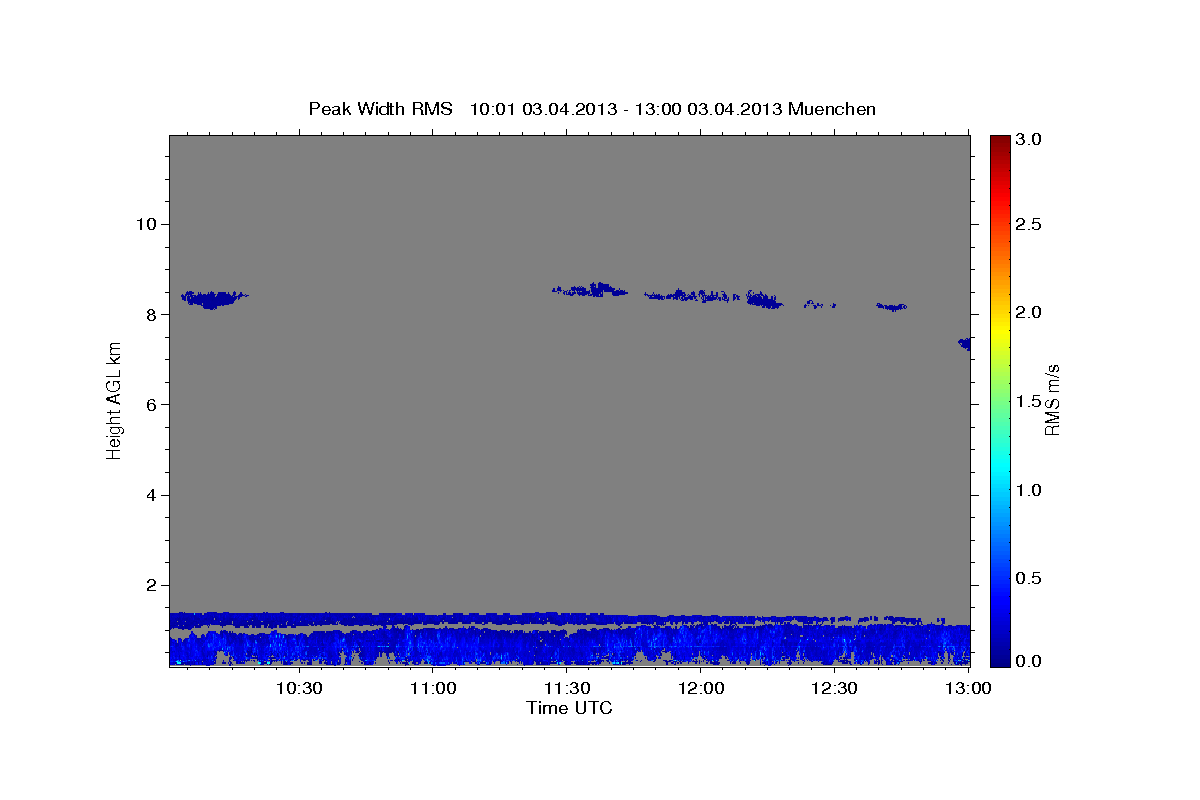Click the colorbar value 0.5
Viewport: 1200px width, 800px height.
pyautogui.click(x=1030, y=578)
